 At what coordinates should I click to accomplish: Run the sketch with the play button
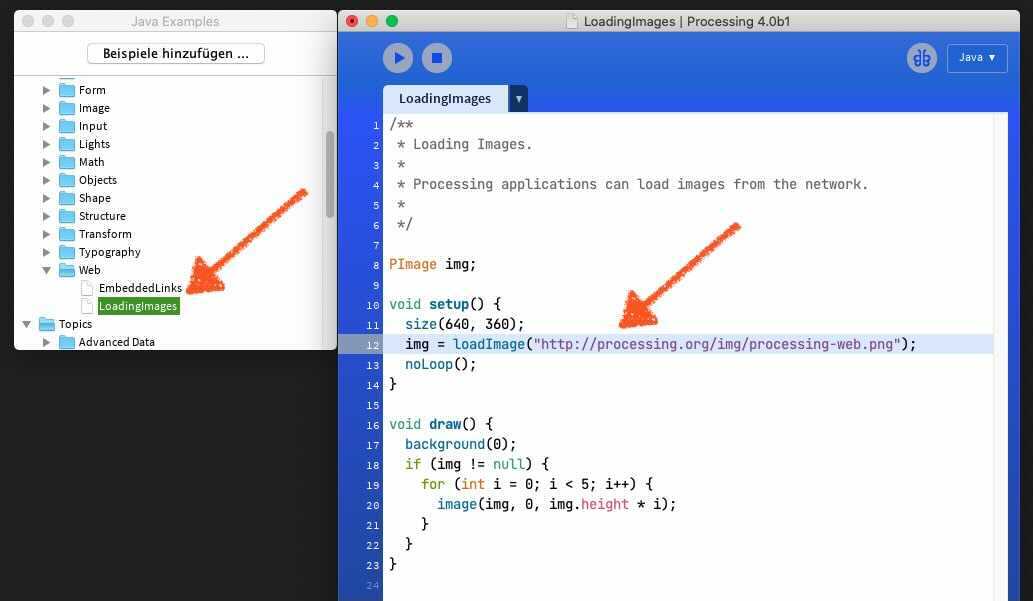tap(398, 58)
